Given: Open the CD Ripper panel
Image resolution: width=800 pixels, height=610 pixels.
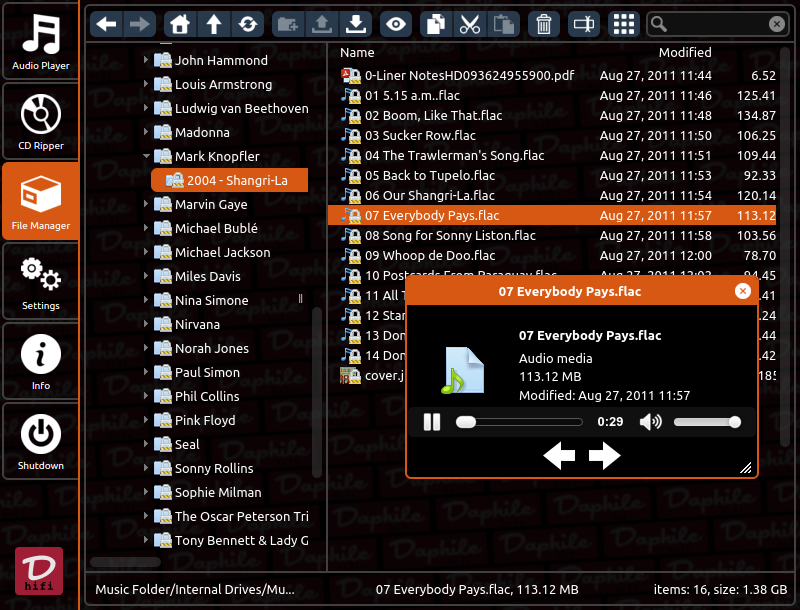Looking at the screenshot, I should pyautogui.click(x=40, y=121).
